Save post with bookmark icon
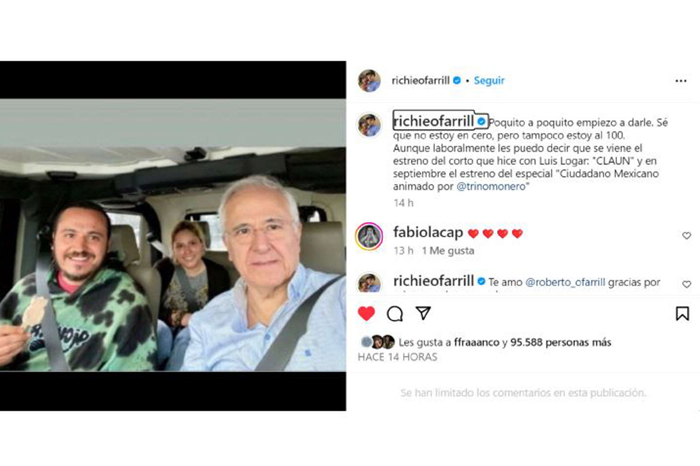Screen dimensions: 700x466 click(682, 313)
